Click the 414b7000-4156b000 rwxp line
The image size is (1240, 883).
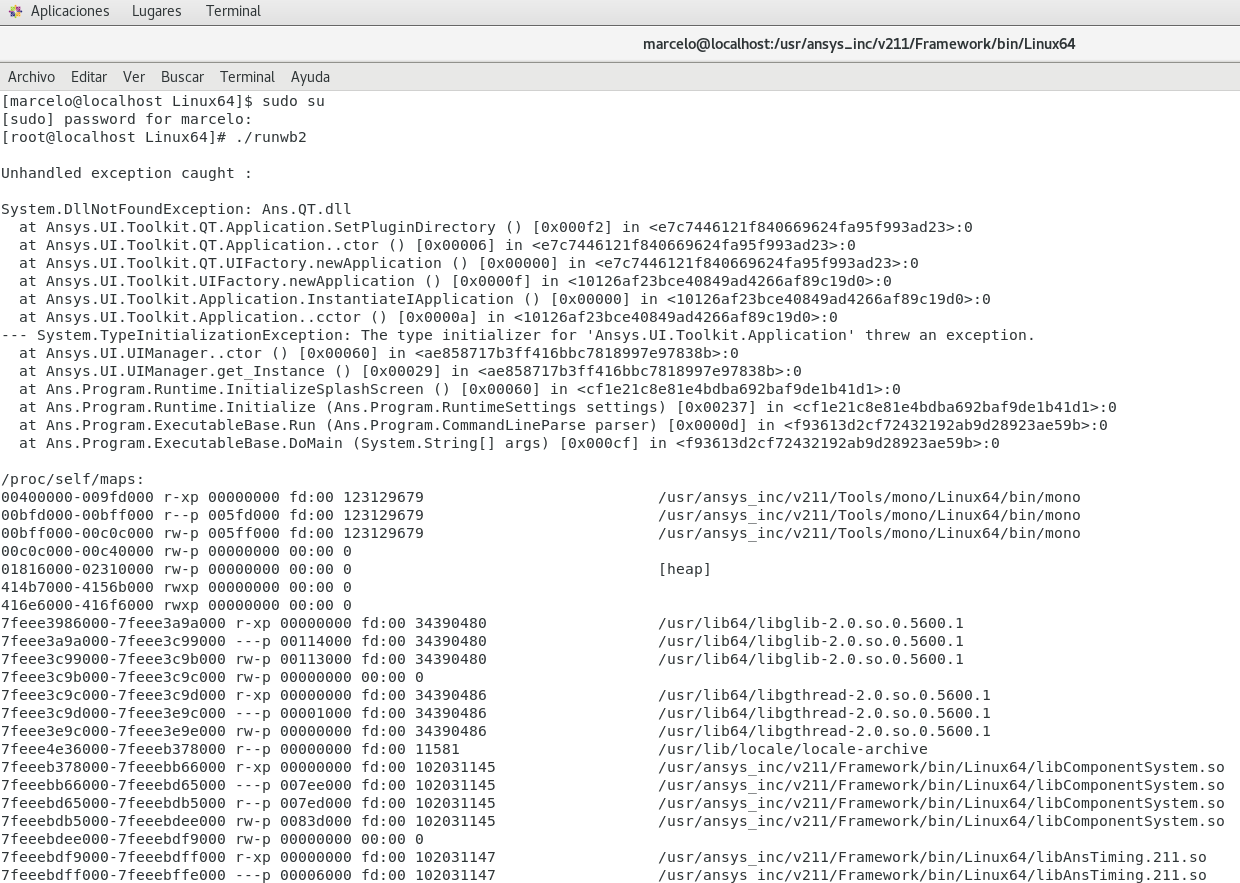pyautogui.click(x=176, y=587)
